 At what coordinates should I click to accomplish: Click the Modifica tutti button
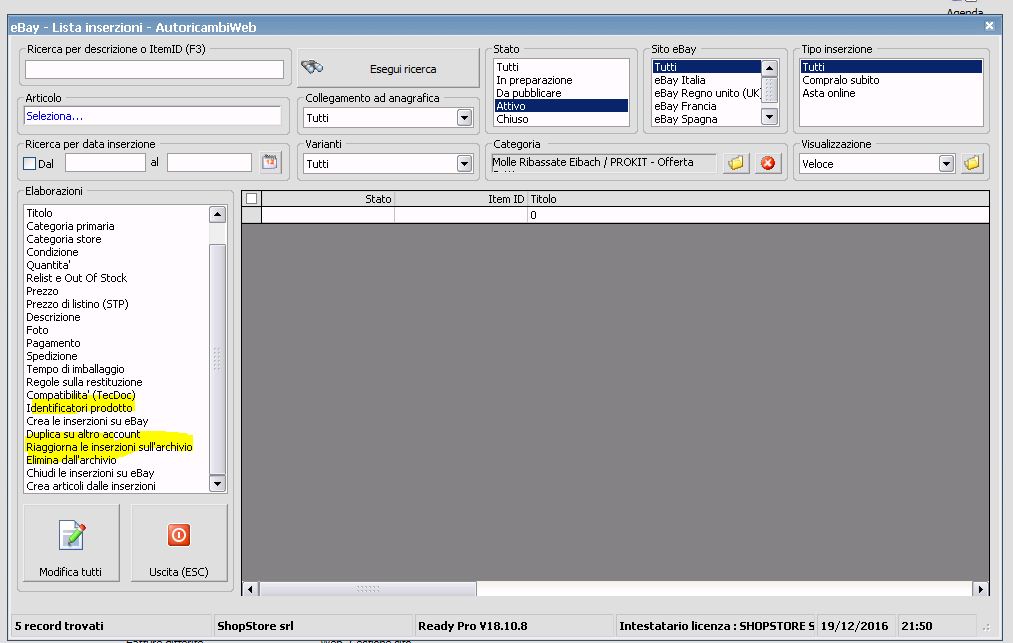click(x=71, y=543)
